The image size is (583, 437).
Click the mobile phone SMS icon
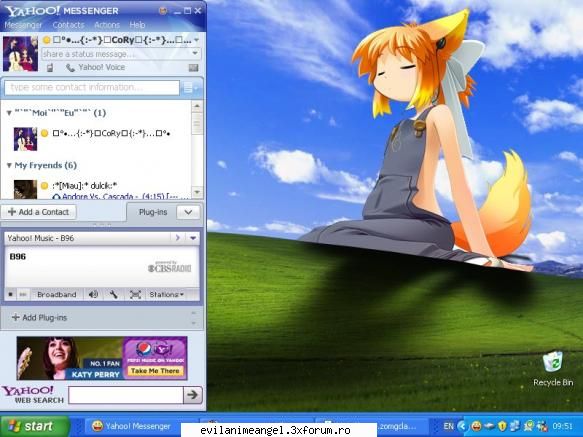pyautogui.click(x=50, y=67)
